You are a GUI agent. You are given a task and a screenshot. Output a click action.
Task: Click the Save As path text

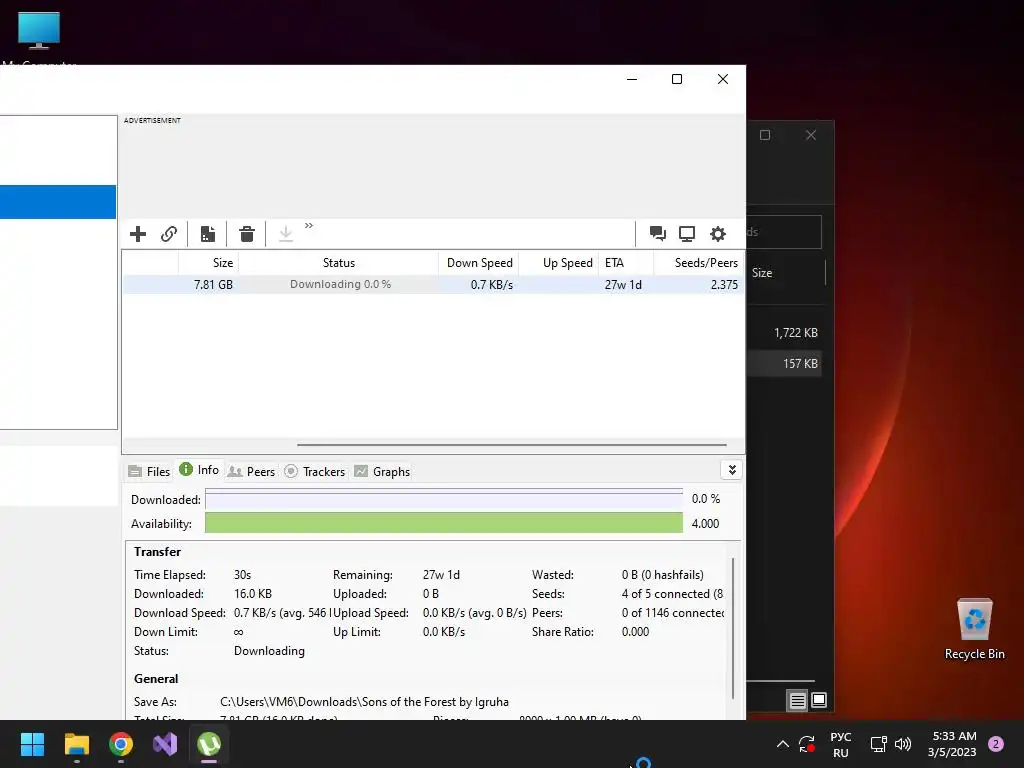click(x=364, y=702)
